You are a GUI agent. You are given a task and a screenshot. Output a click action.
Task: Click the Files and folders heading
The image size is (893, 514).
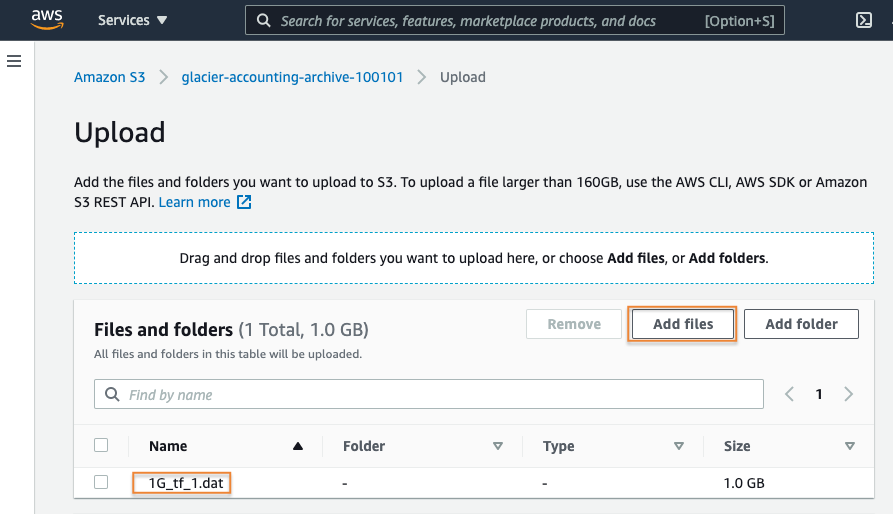(163, 330)
